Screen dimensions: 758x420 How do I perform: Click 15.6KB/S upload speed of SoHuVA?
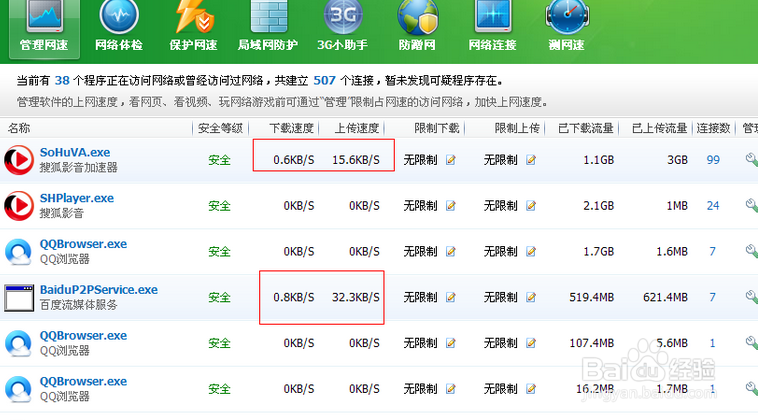click(x=356, y=159)
